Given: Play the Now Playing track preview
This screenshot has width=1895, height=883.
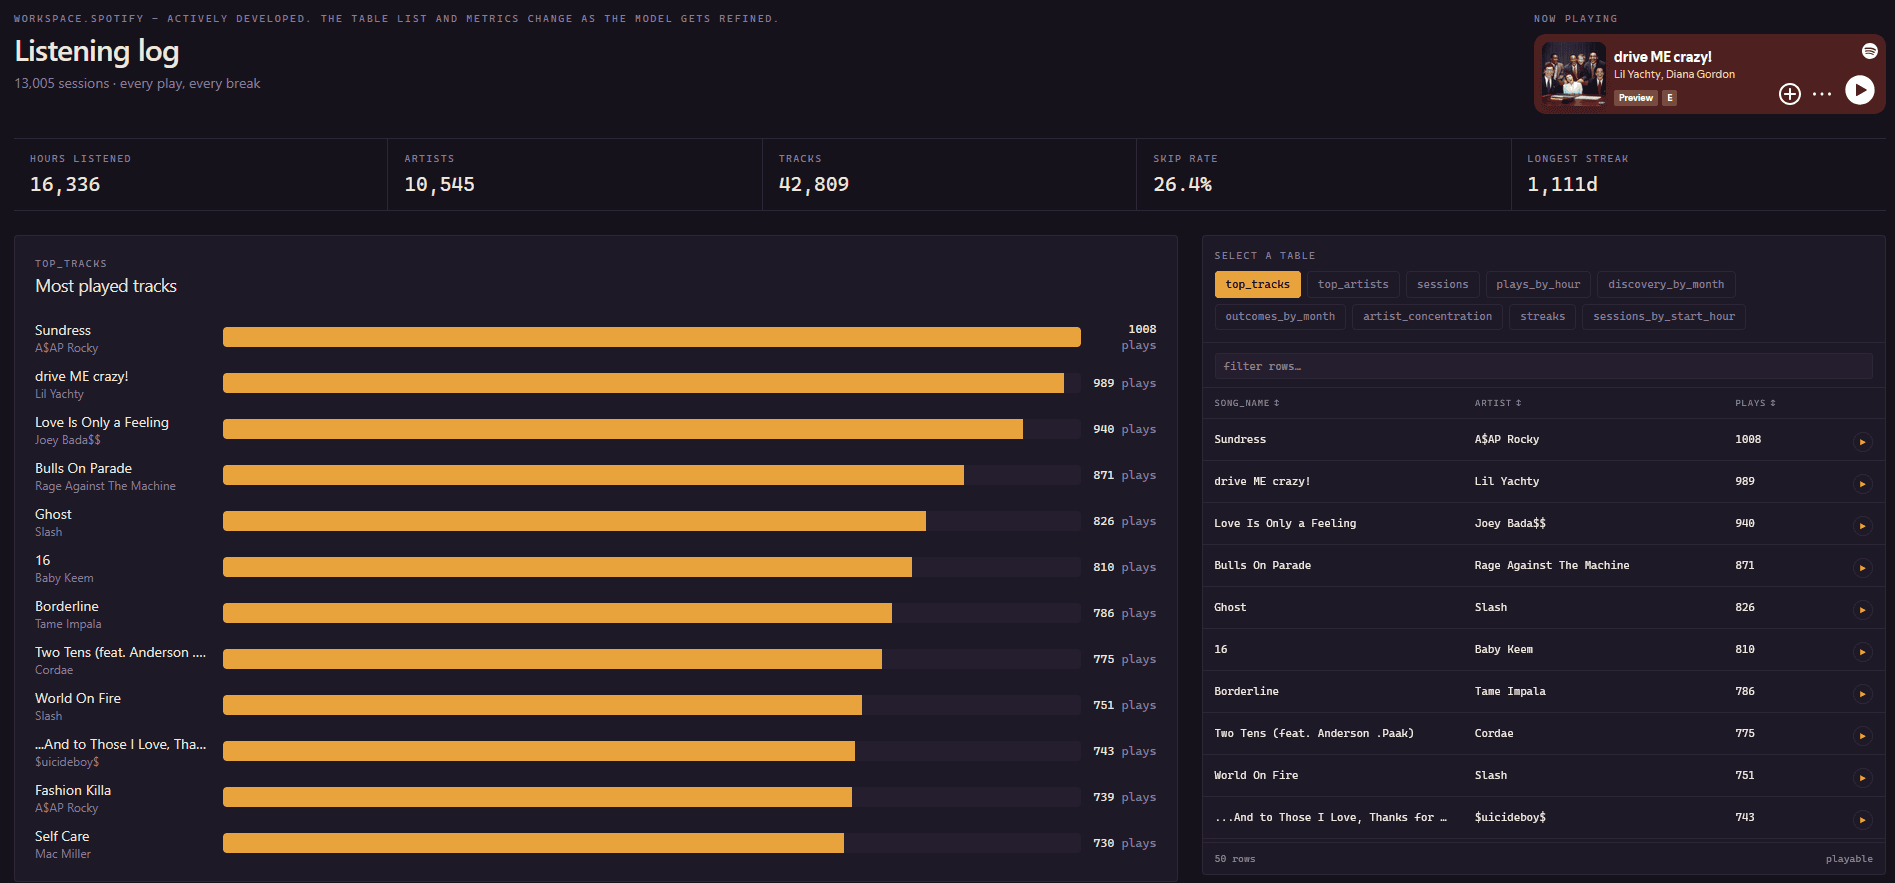Looking at the screenshot, I should 1859,90.
